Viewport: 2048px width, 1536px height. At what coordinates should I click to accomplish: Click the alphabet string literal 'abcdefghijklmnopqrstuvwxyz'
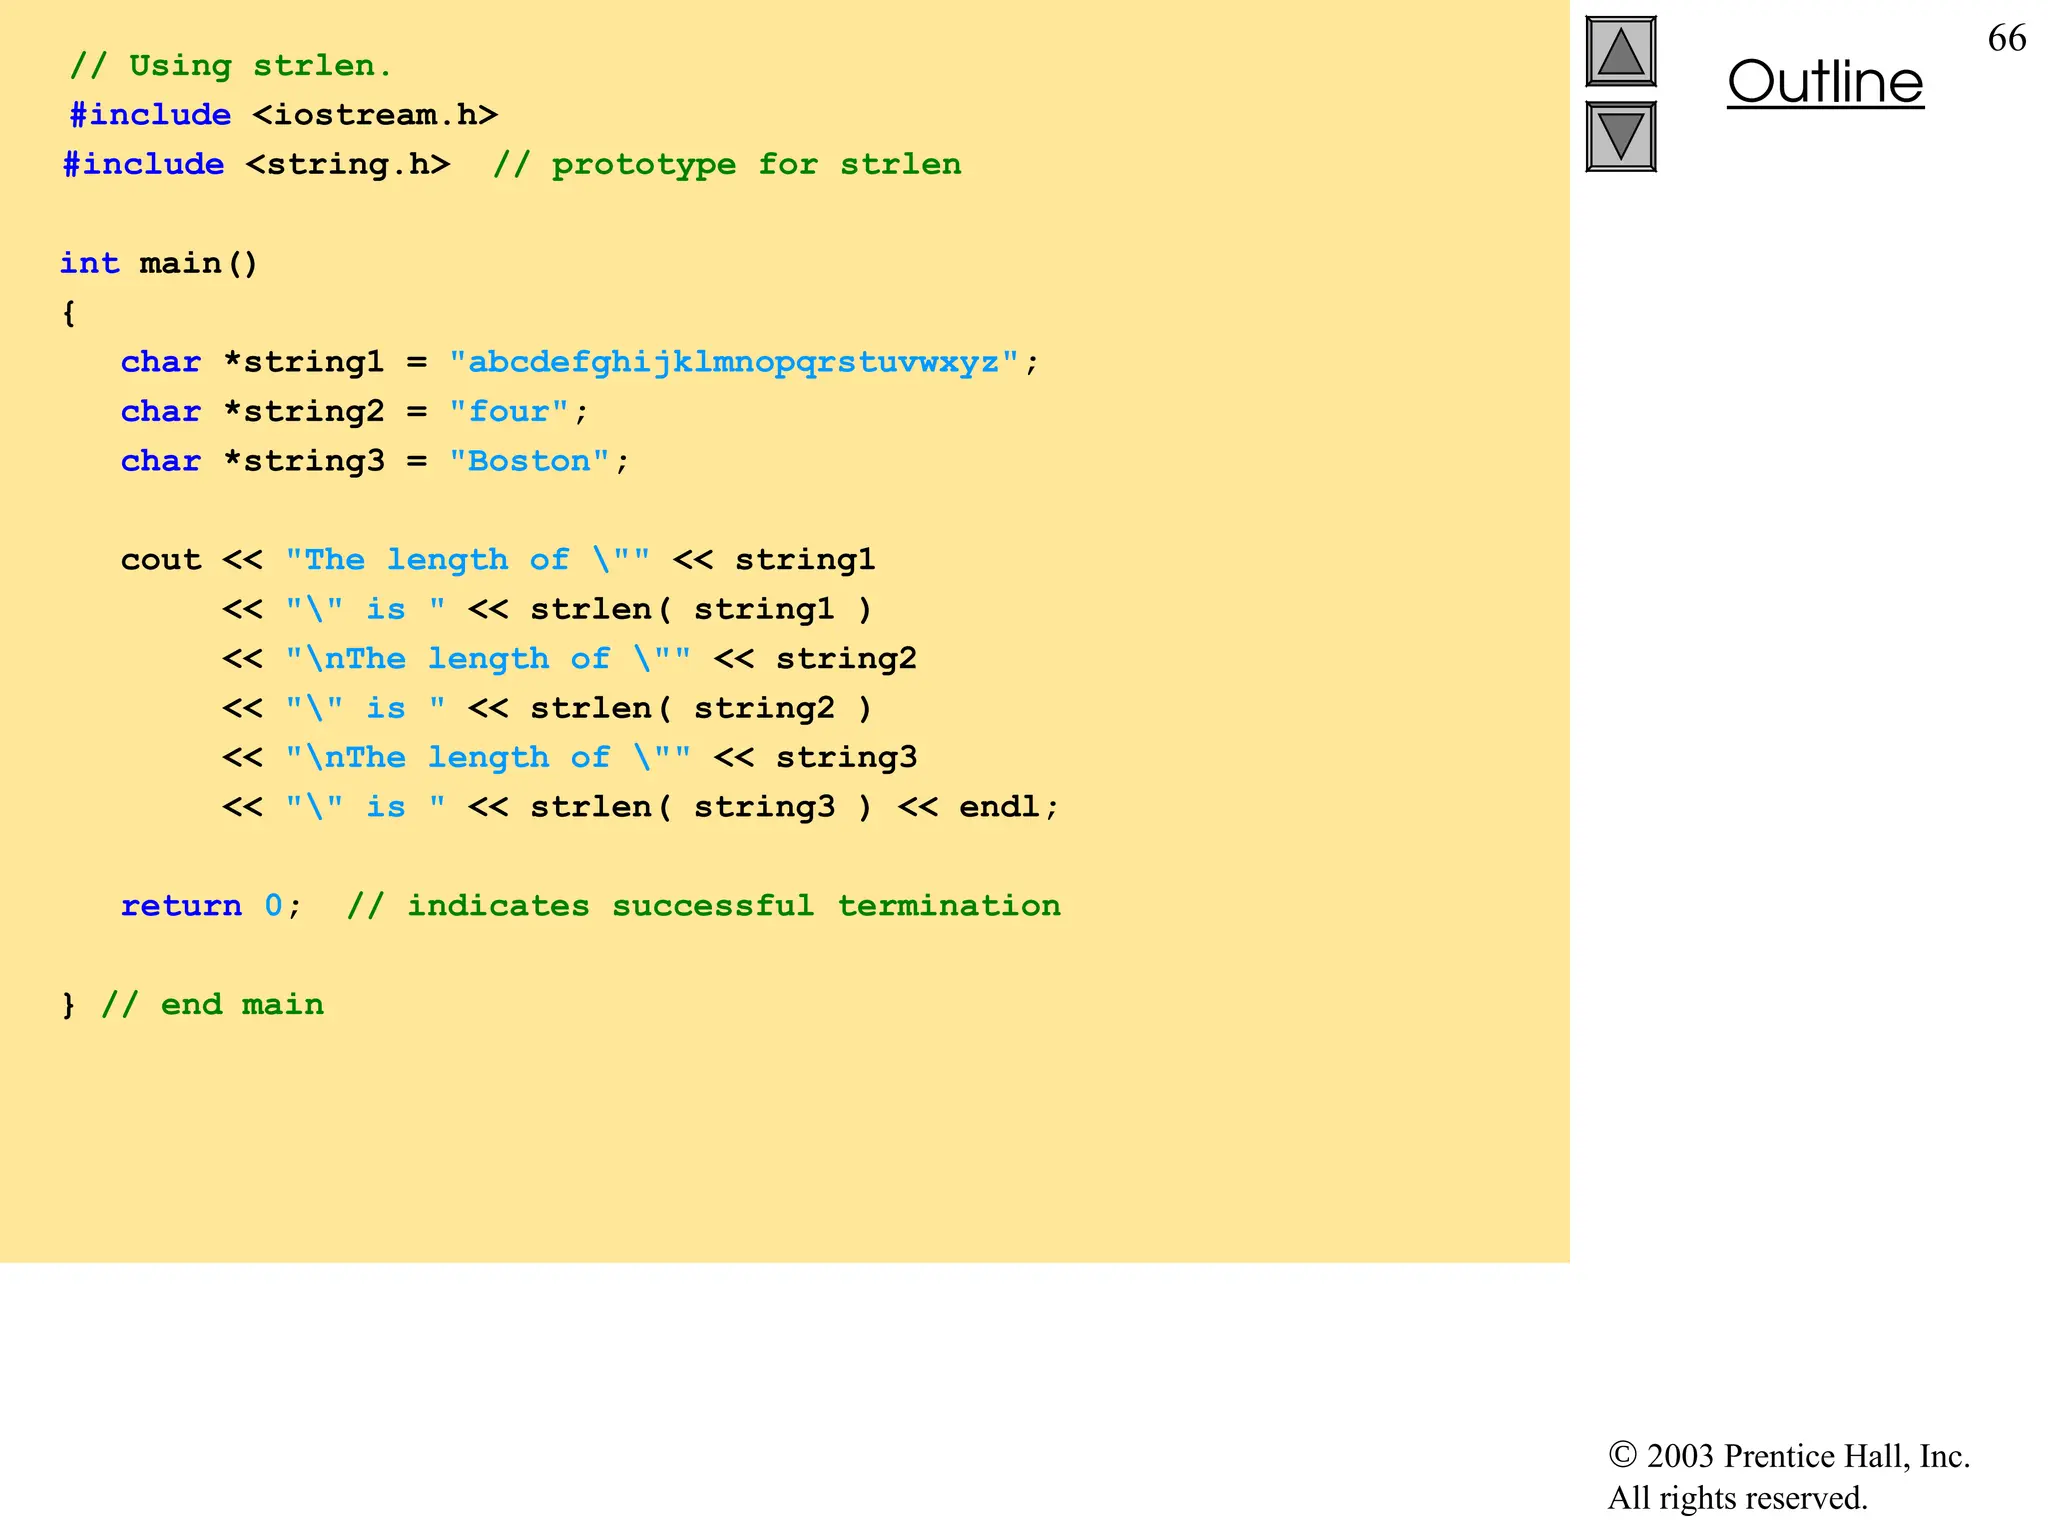click(x=733, y=362)
